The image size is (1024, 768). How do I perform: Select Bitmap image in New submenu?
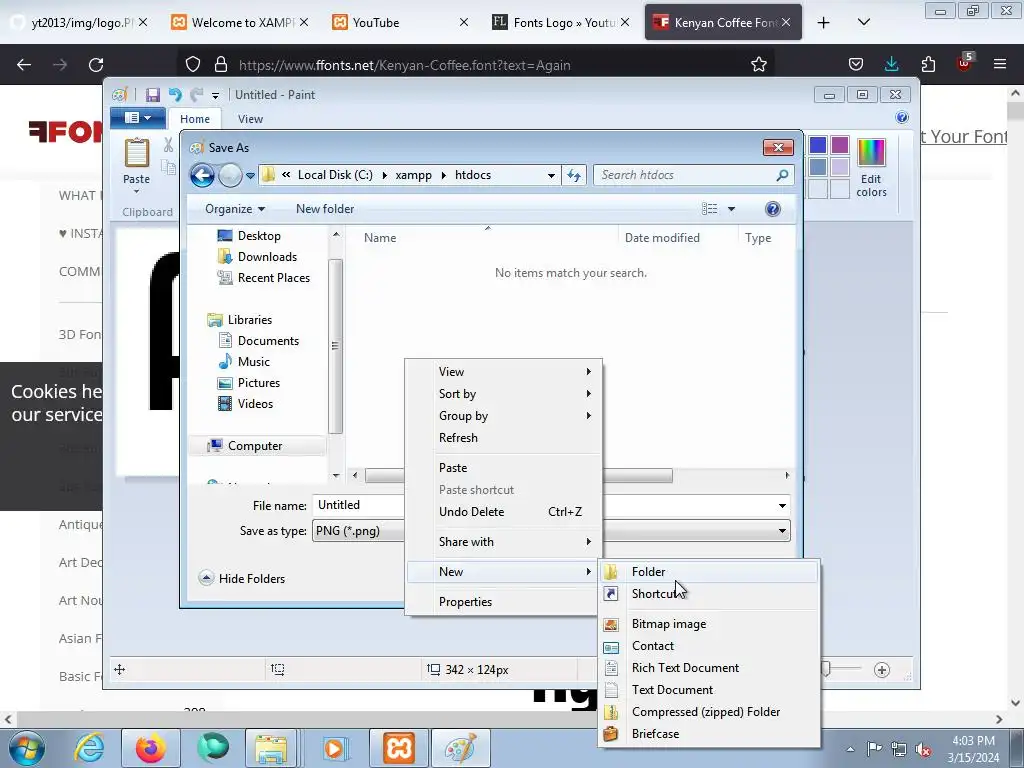click(708, 624)
